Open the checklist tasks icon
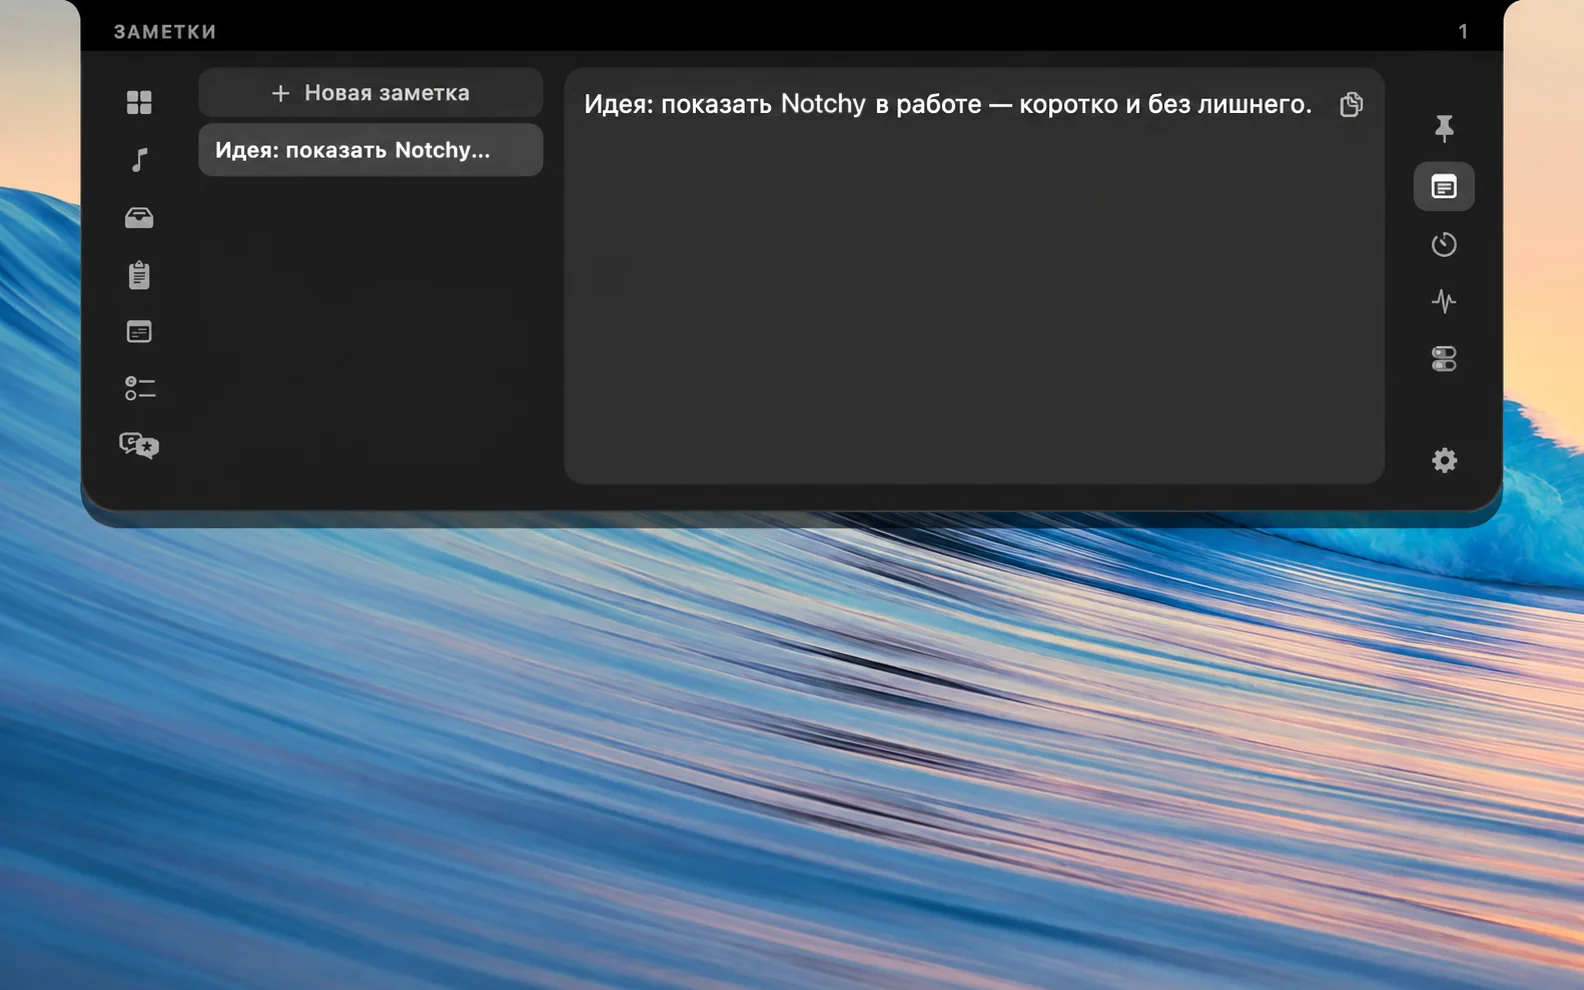1584x990 pixels. click(x=139, y=388)
